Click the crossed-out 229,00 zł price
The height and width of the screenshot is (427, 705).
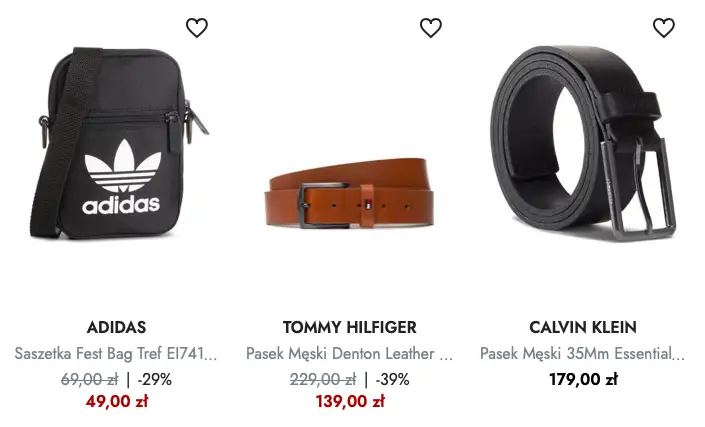tap(323, 380)
